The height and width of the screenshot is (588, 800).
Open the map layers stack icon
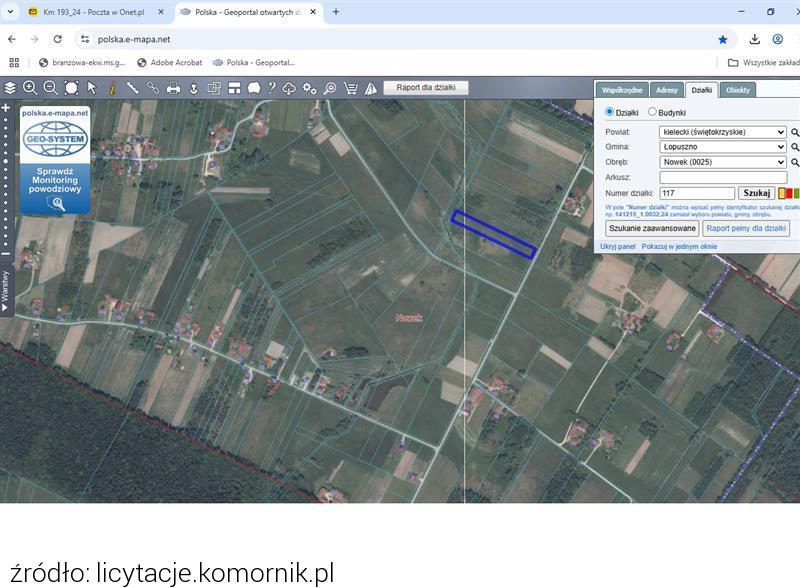(10, 88)
